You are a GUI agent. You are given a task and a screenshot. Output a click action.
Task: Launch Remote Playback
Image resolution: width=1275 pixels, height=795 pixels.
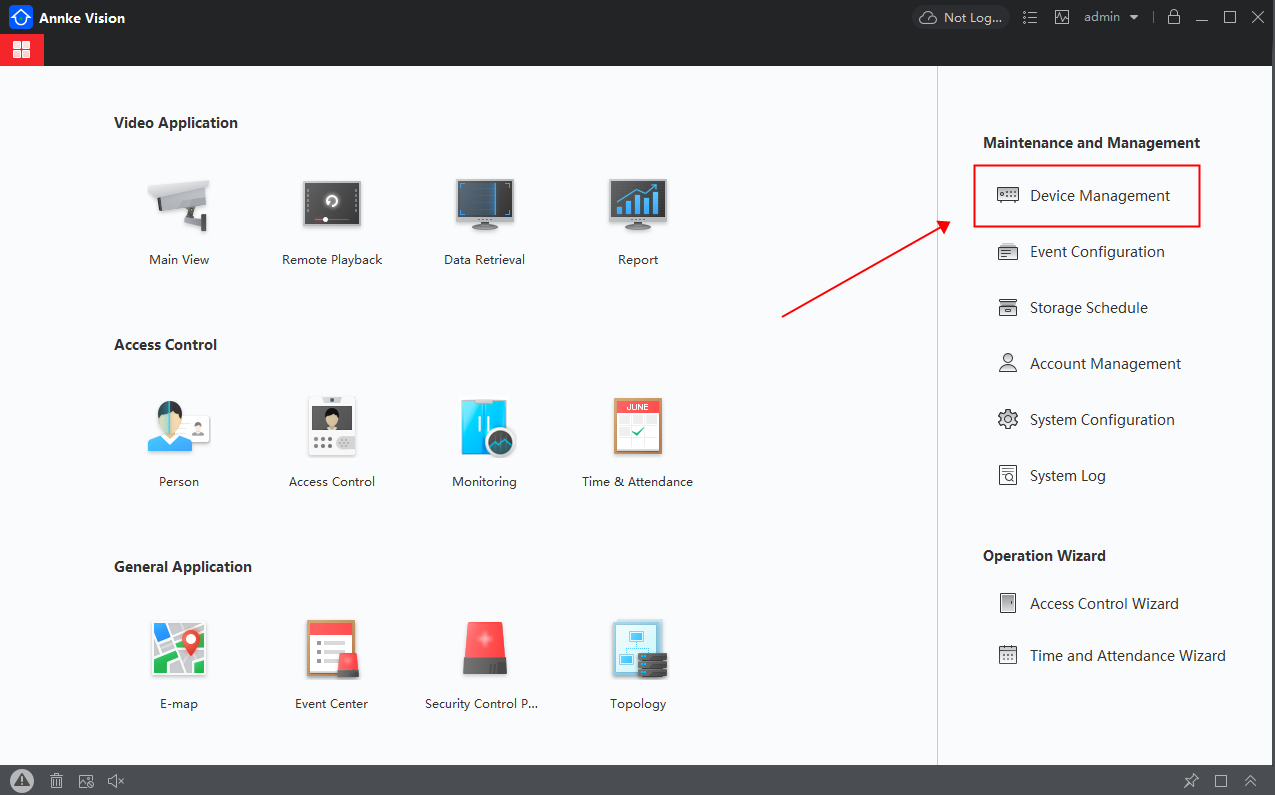tap(332, 205)
